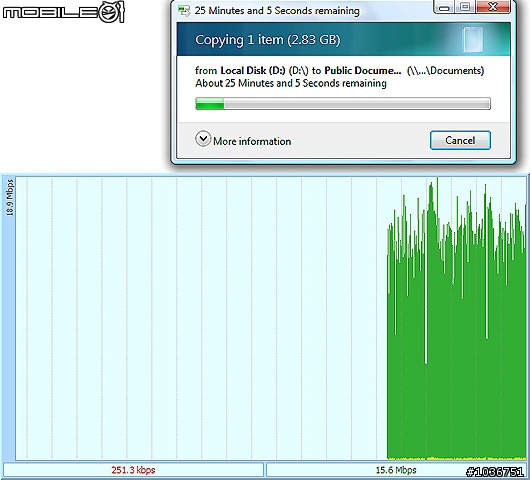Click 'About 25 Minutes and 5 Seconds remaining' text
The width and height of the screenshot is (530, 480).
pos(291,83)
